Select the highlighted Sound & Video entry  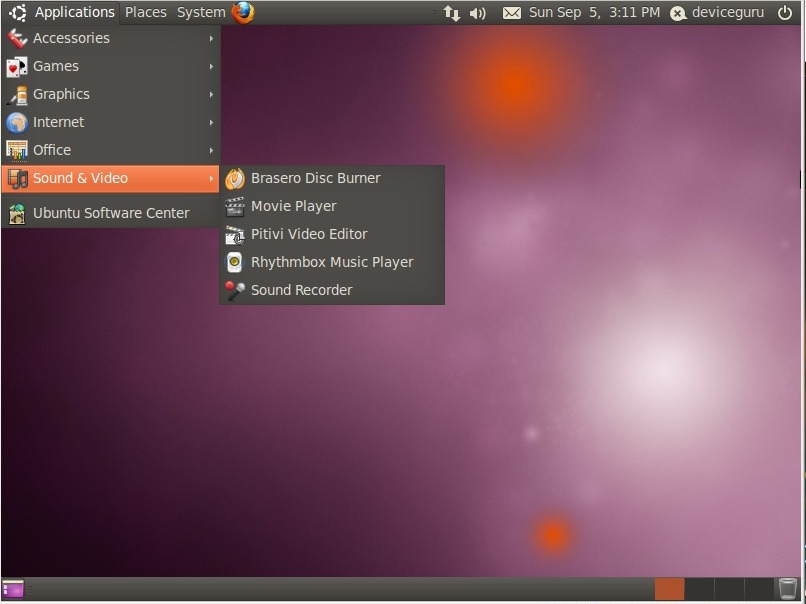(x=111, y=178)
